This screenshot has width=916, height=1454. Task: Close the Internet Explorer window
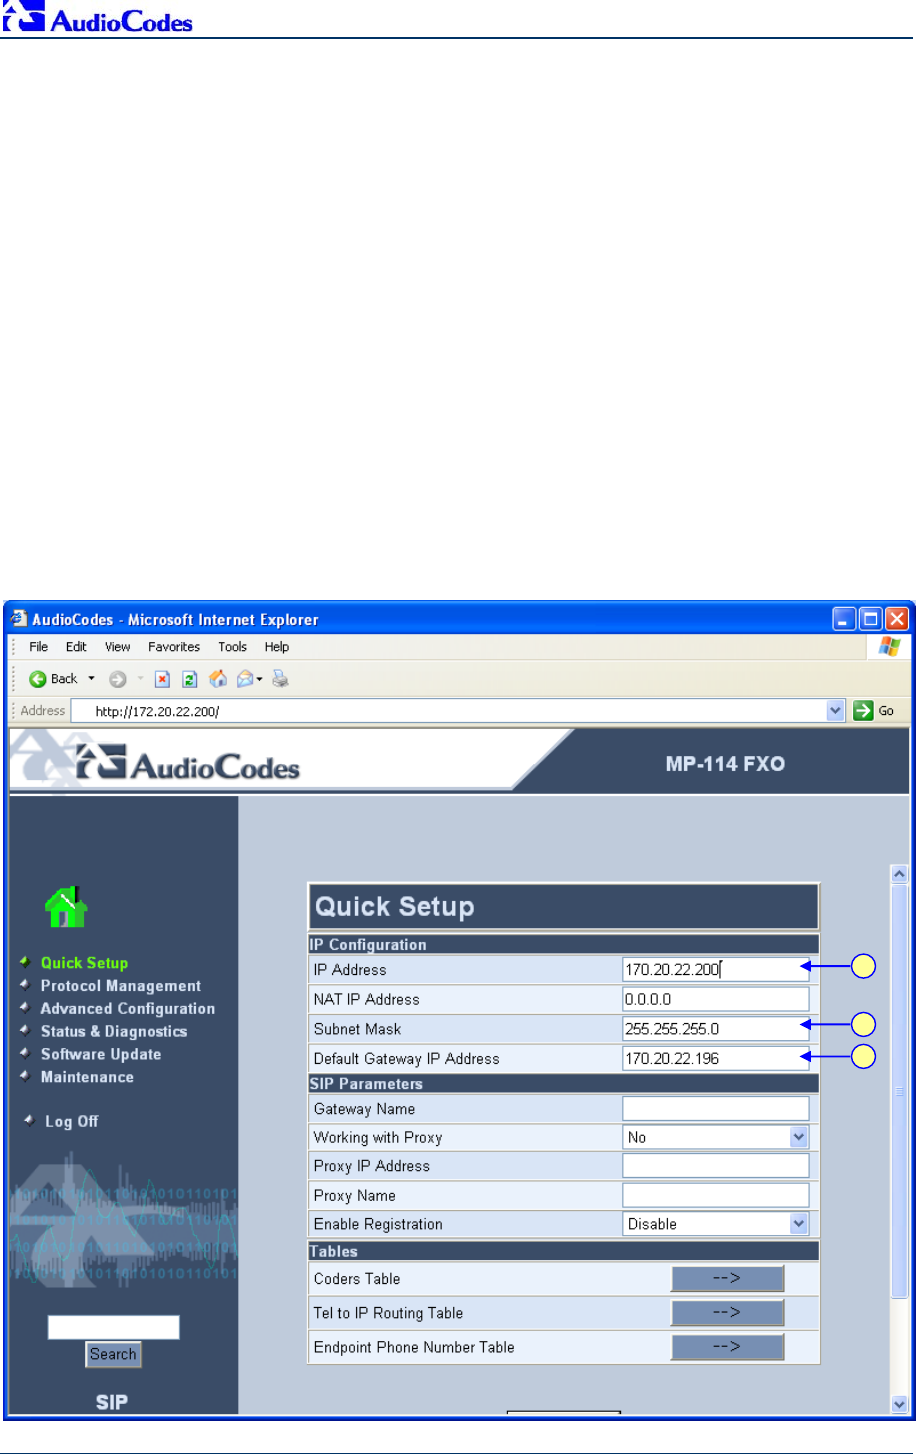coord(897,619)
